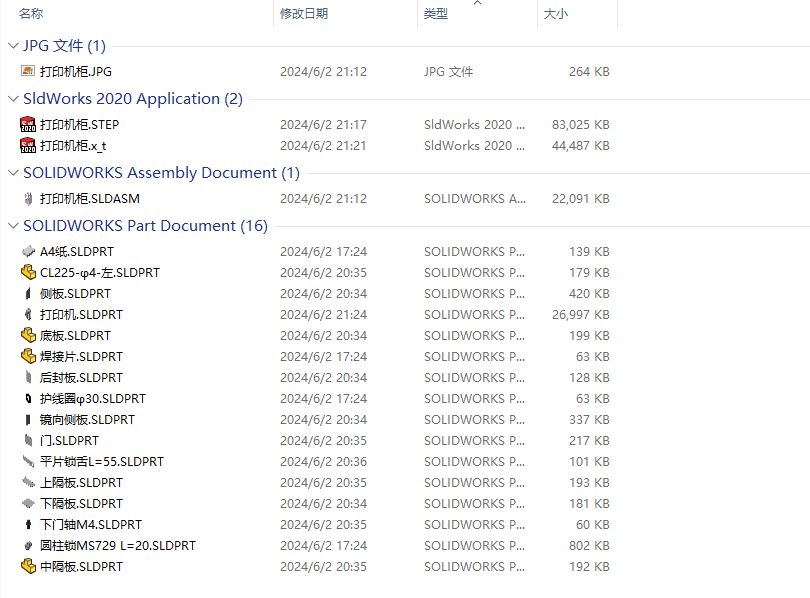This screenshot has height=598, width=810.
Task: Select file name 护线圈φ30.SLDPRT
Action: pos(93,399)
